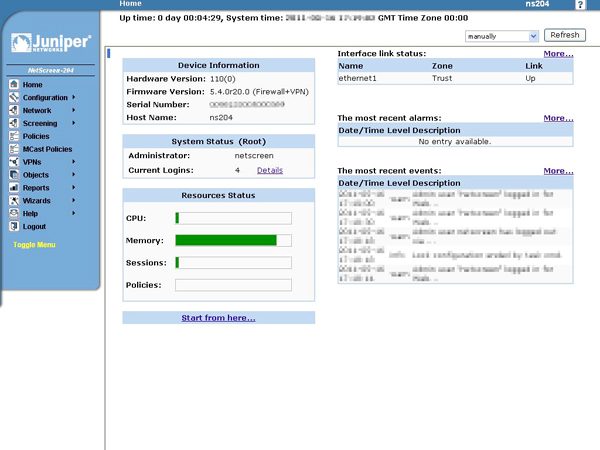600x450 pixels.
Task: Click the Configuration wrench icon
Action: click(14, 97)
